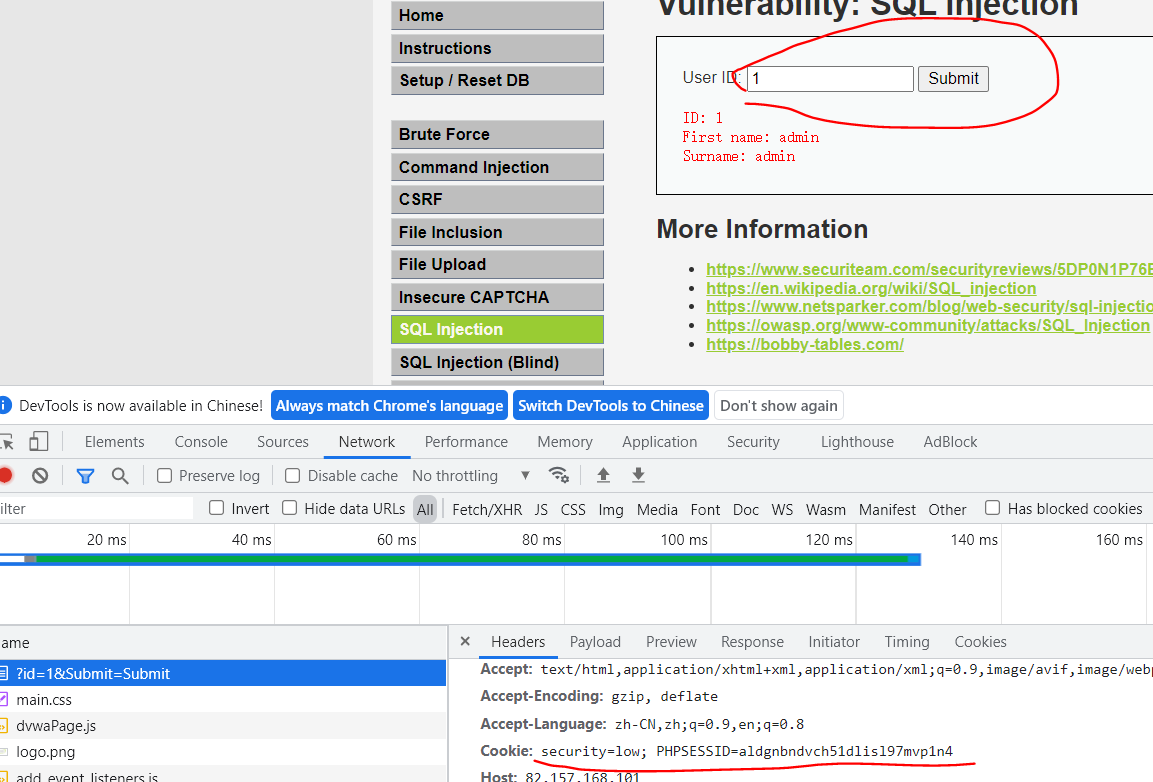1153x782 pixels.
Task: Toggle the filter funnel icon
Action: coord(85,476)
